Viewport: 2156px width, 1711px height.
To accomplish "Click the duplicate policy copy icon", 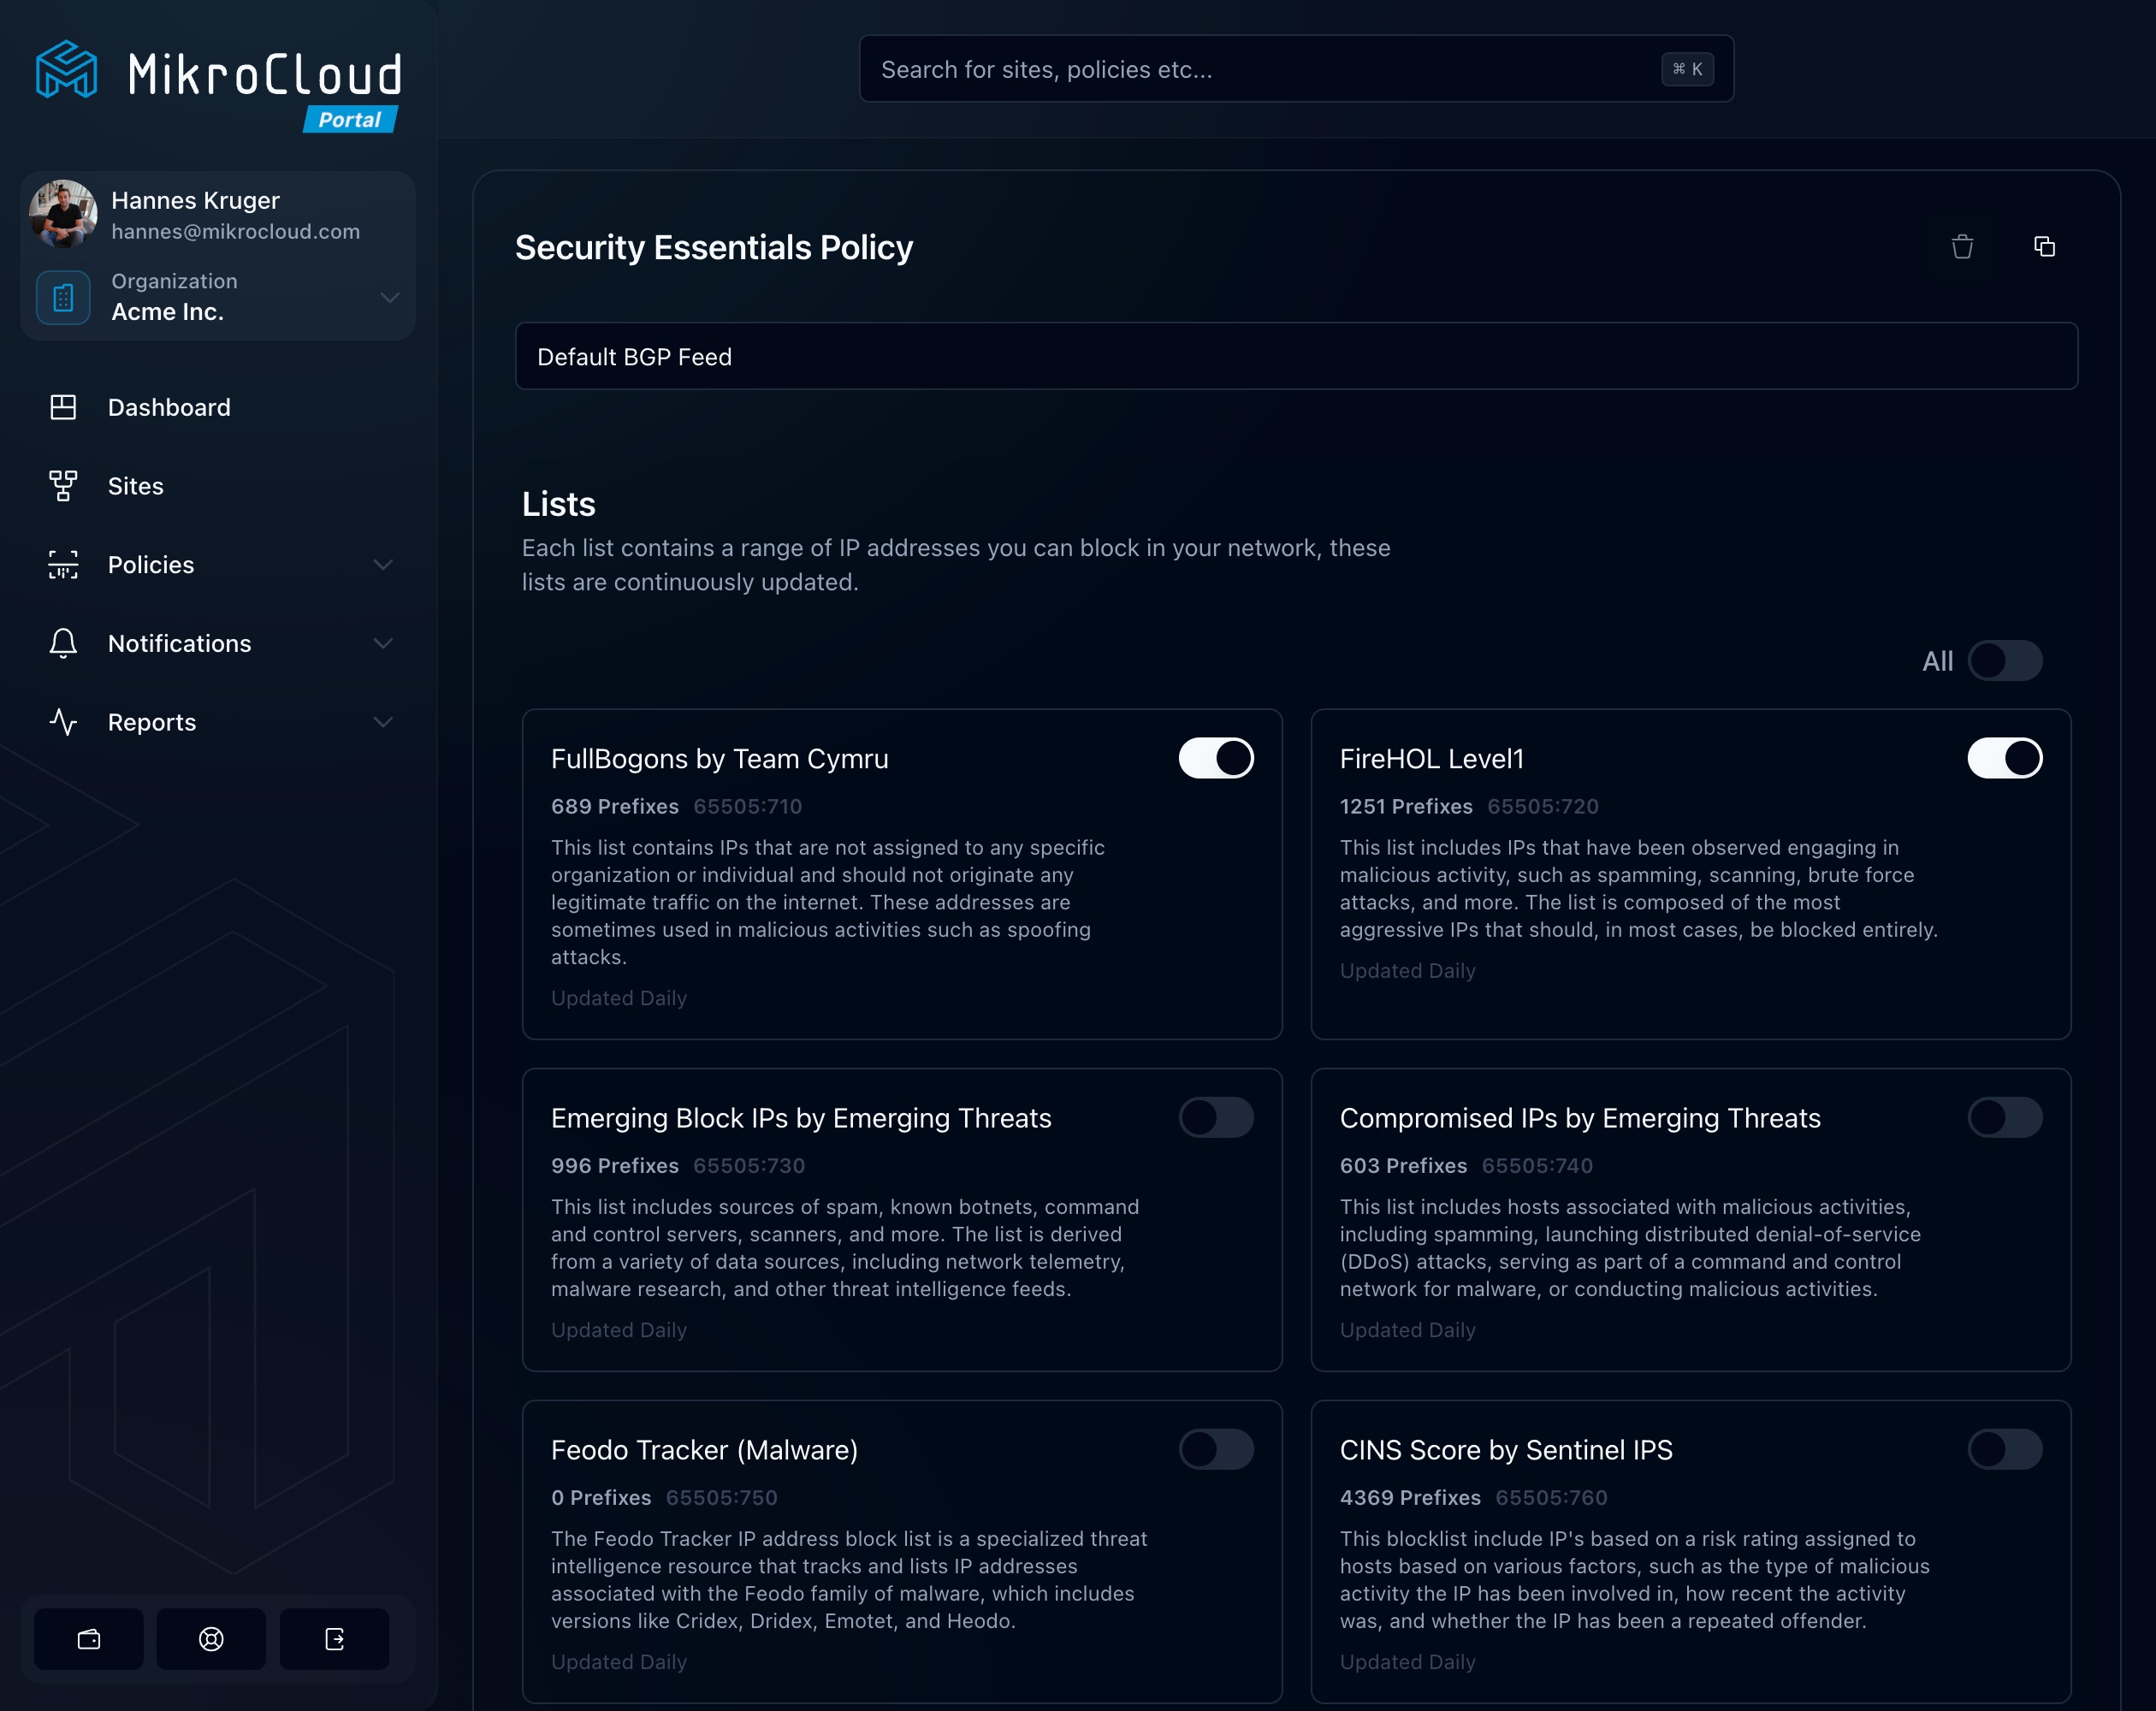I will click(2044, 245).
